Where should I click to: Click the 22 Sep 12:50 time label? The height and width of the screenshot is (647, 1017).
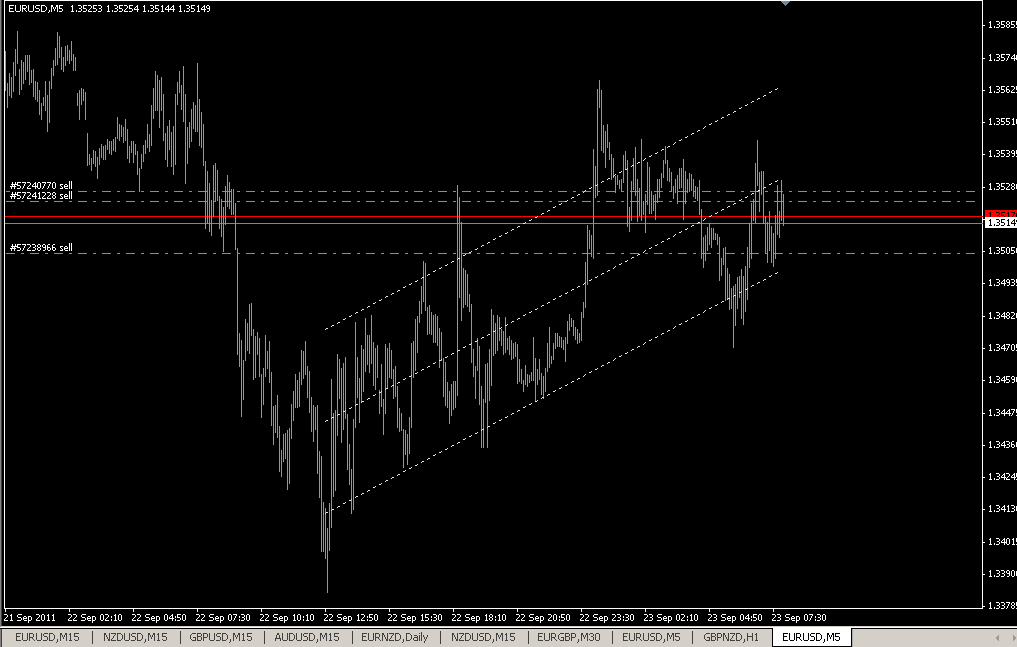click(x=352, y=618)
